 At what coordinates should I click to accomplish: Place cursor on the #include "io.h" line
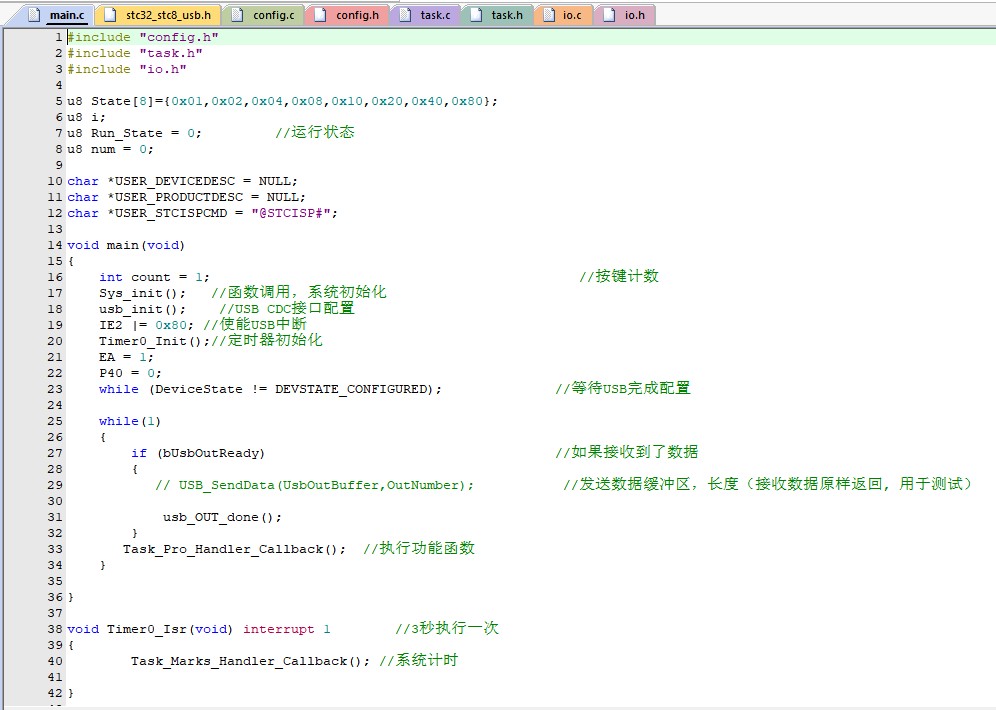pos(126,69)
